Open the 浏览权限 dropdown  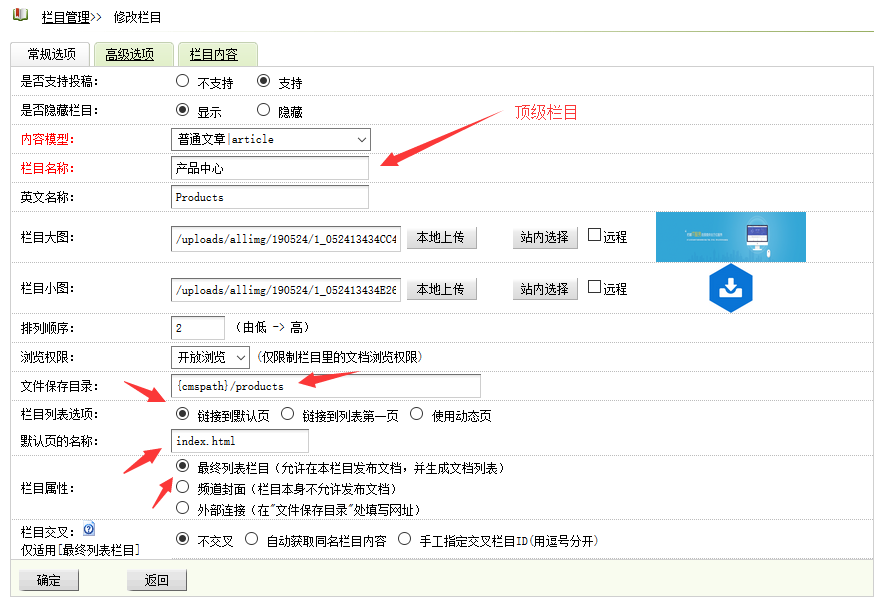(x=211, y=356)
